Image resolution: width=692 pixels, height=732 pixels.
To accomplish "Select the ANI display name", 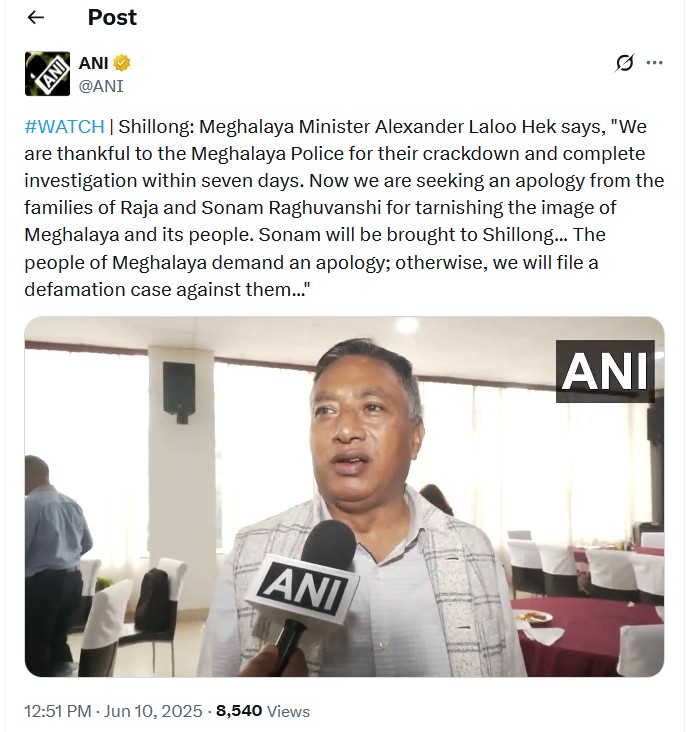I will pyautogui.click(x=93, y=63).
